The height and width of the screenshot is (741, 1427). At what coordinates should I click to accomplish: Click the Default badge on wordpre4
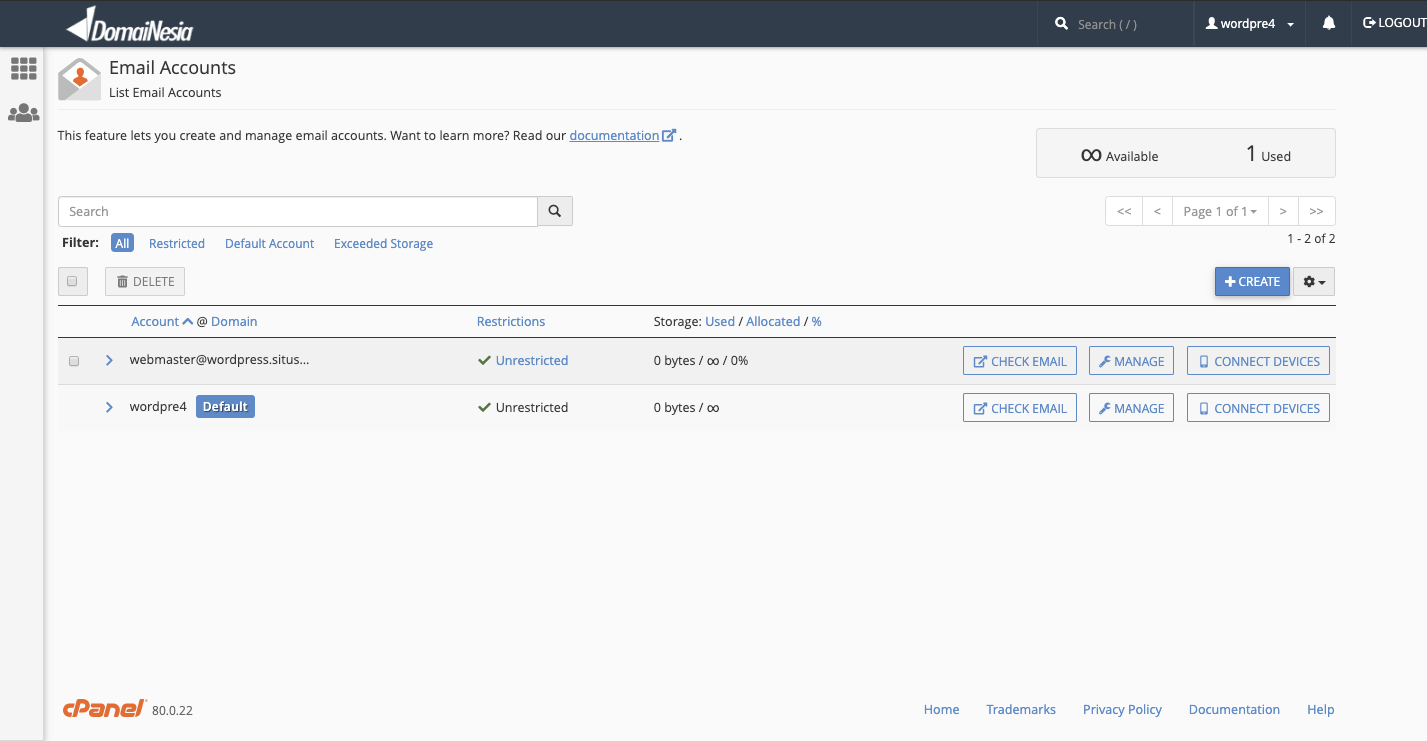pyautogui.click(x=225, y=407)
